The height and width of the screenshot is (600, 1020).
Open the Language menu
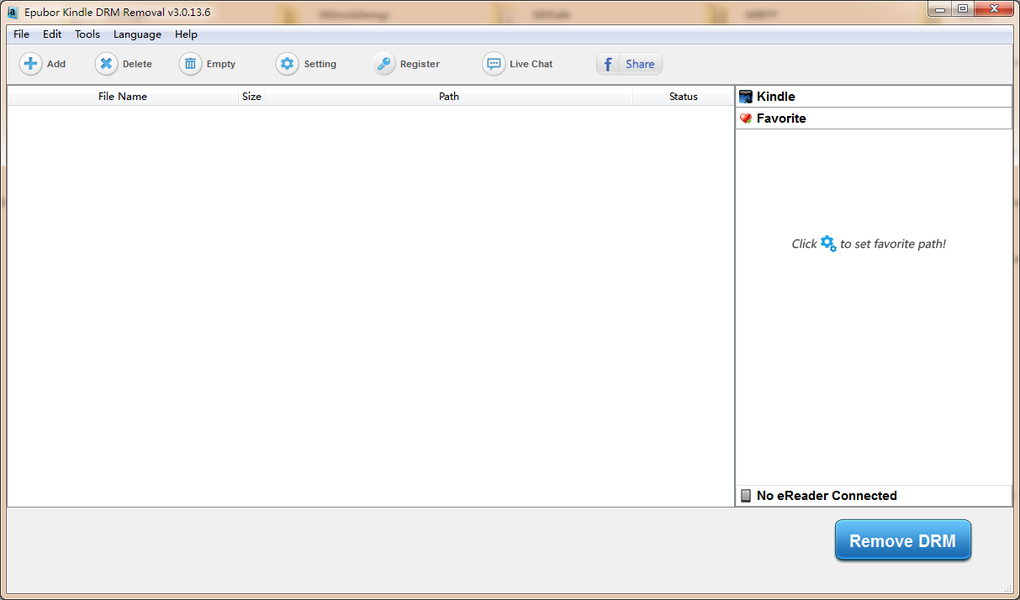(137, 34)
